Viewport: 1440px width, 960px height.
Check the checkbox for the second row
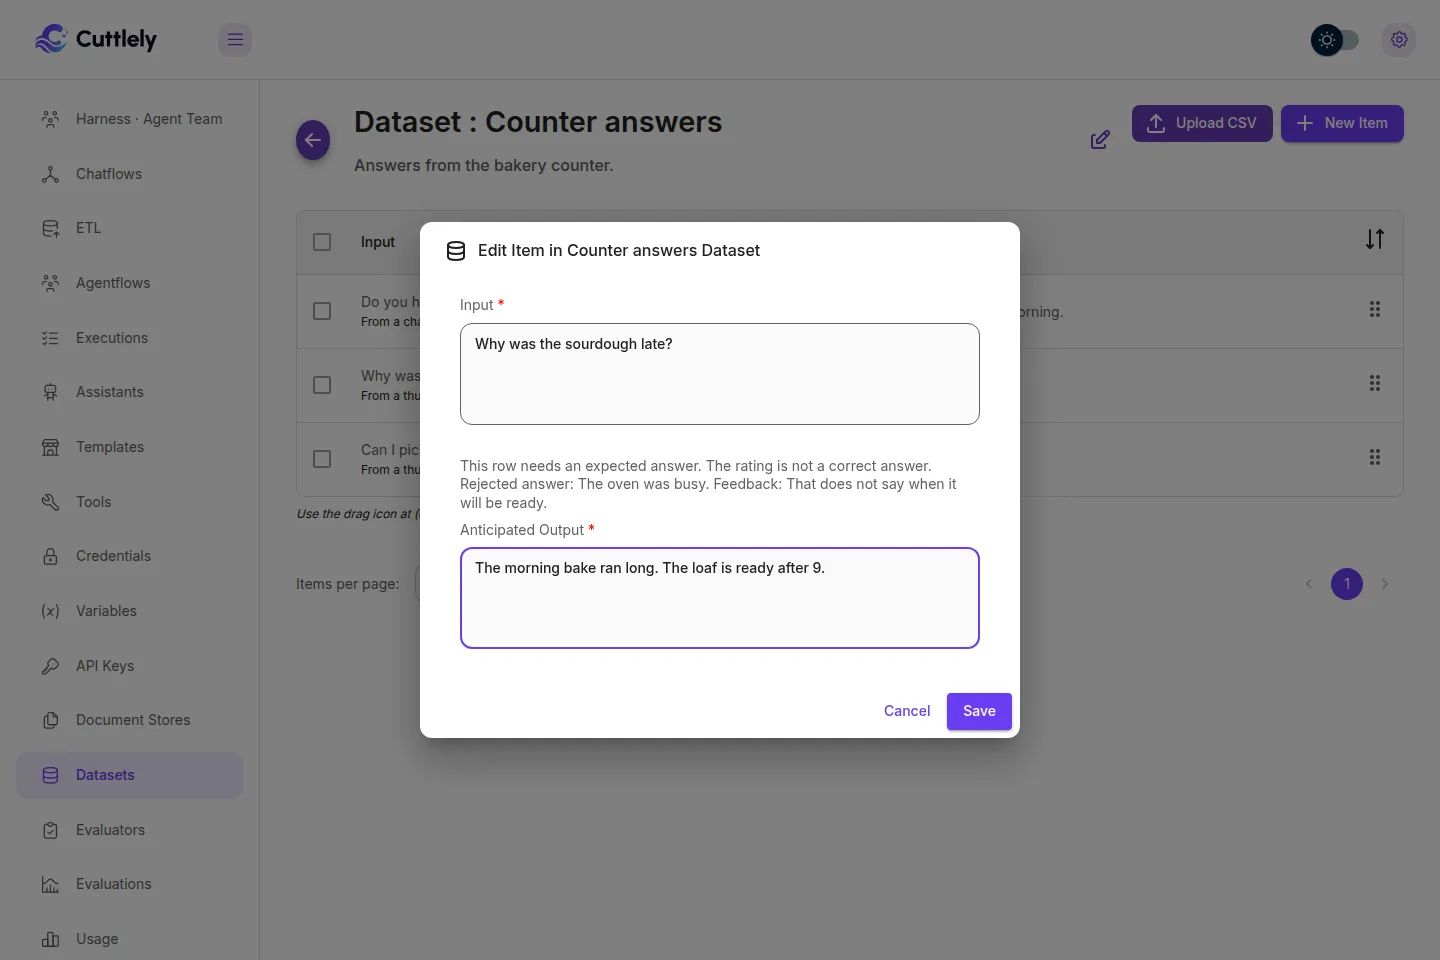322,385
